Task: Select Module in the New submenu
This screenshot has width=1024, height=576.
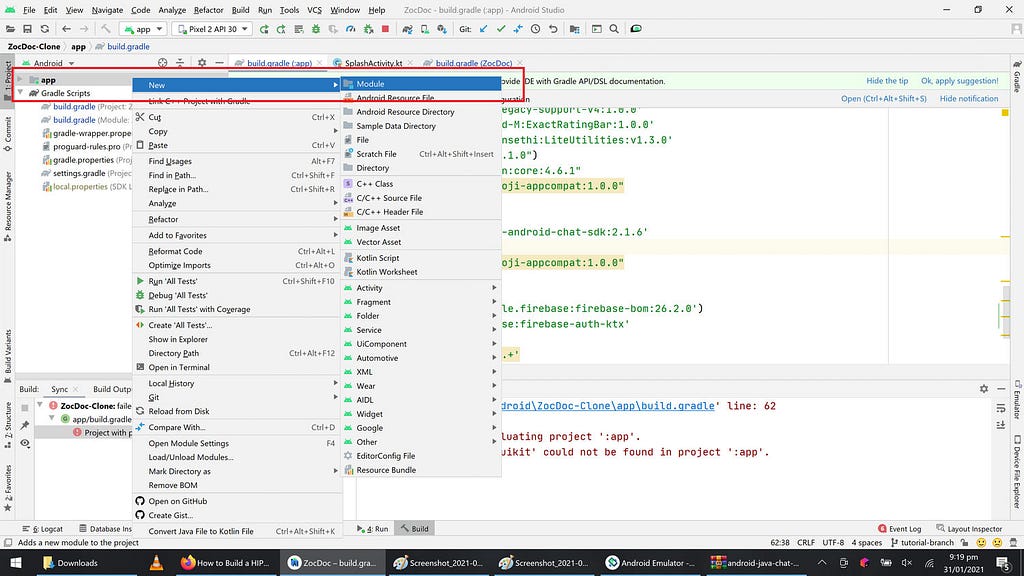Action: pyautogui.click(x=421, y=84)
